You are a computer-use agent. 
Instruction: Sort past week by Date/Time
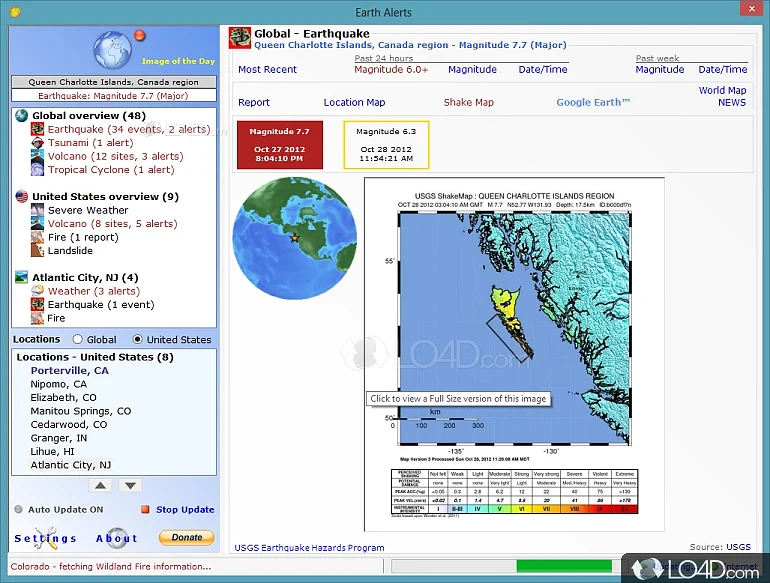[723, 69]
